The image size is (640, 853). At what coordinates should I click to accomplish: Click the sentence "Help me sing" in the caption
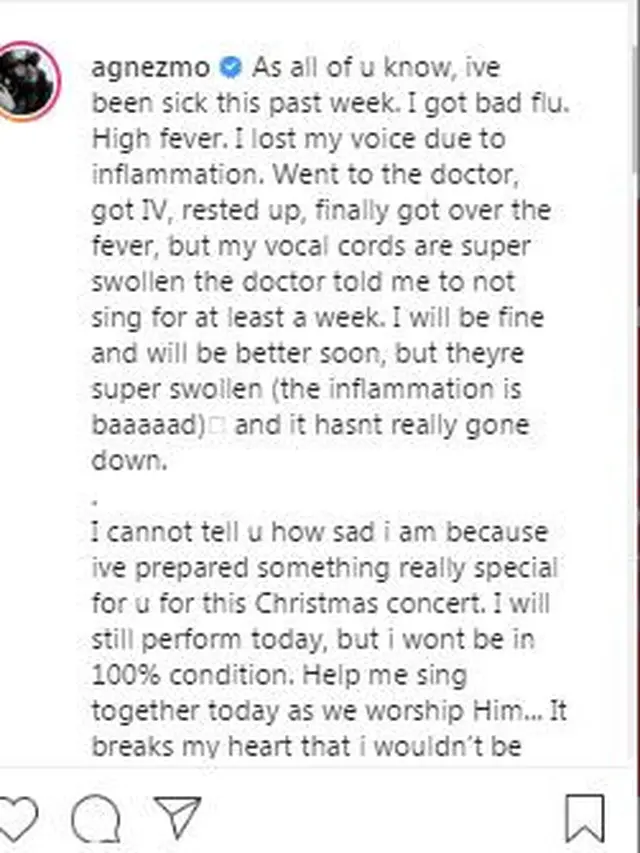pos(385,676)
